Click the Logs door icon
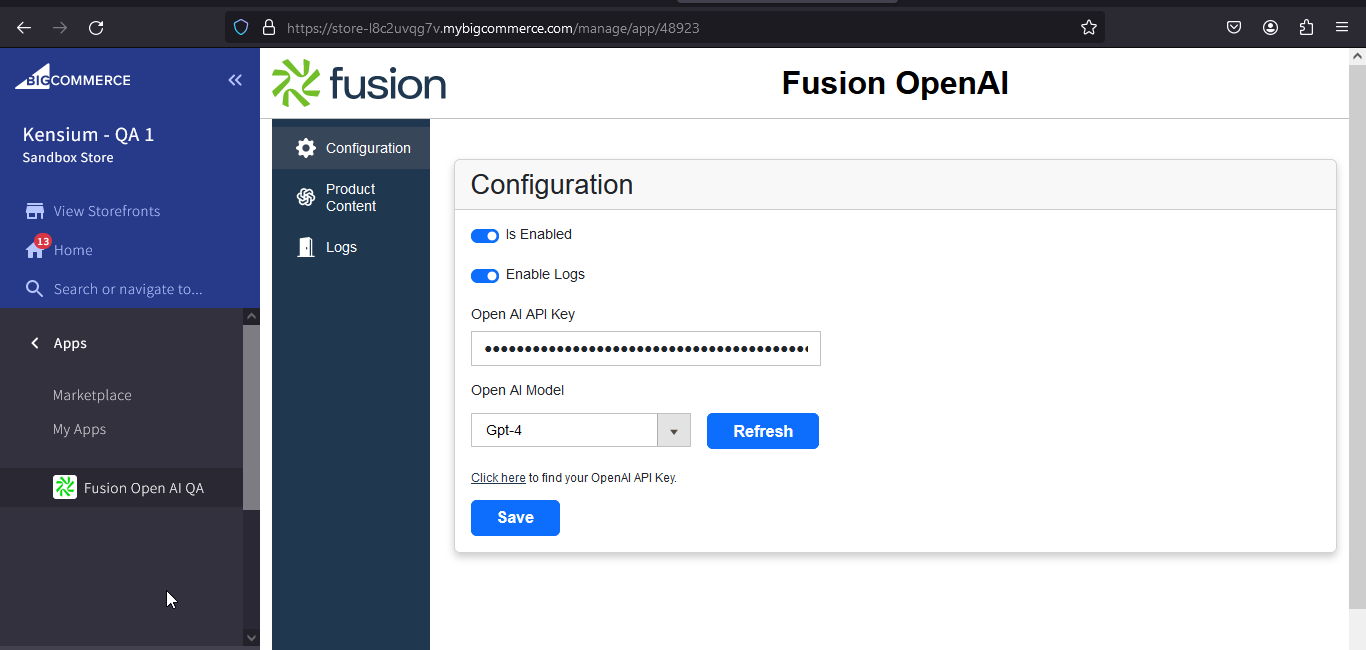Screen dimensions: 1366x650 click(306, 247)
